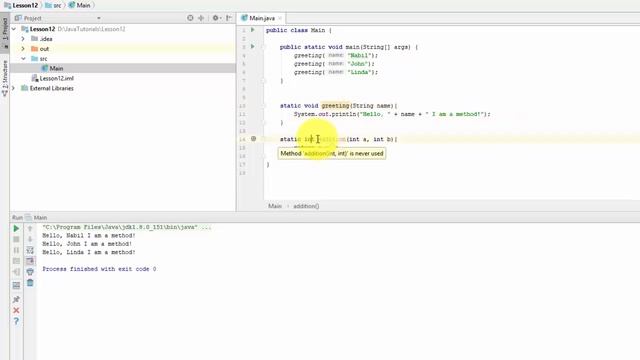Select Lesson12.iml file in tree
This screenshot has width=640, height=360.
pyautogui.click(x=56, y=78)
